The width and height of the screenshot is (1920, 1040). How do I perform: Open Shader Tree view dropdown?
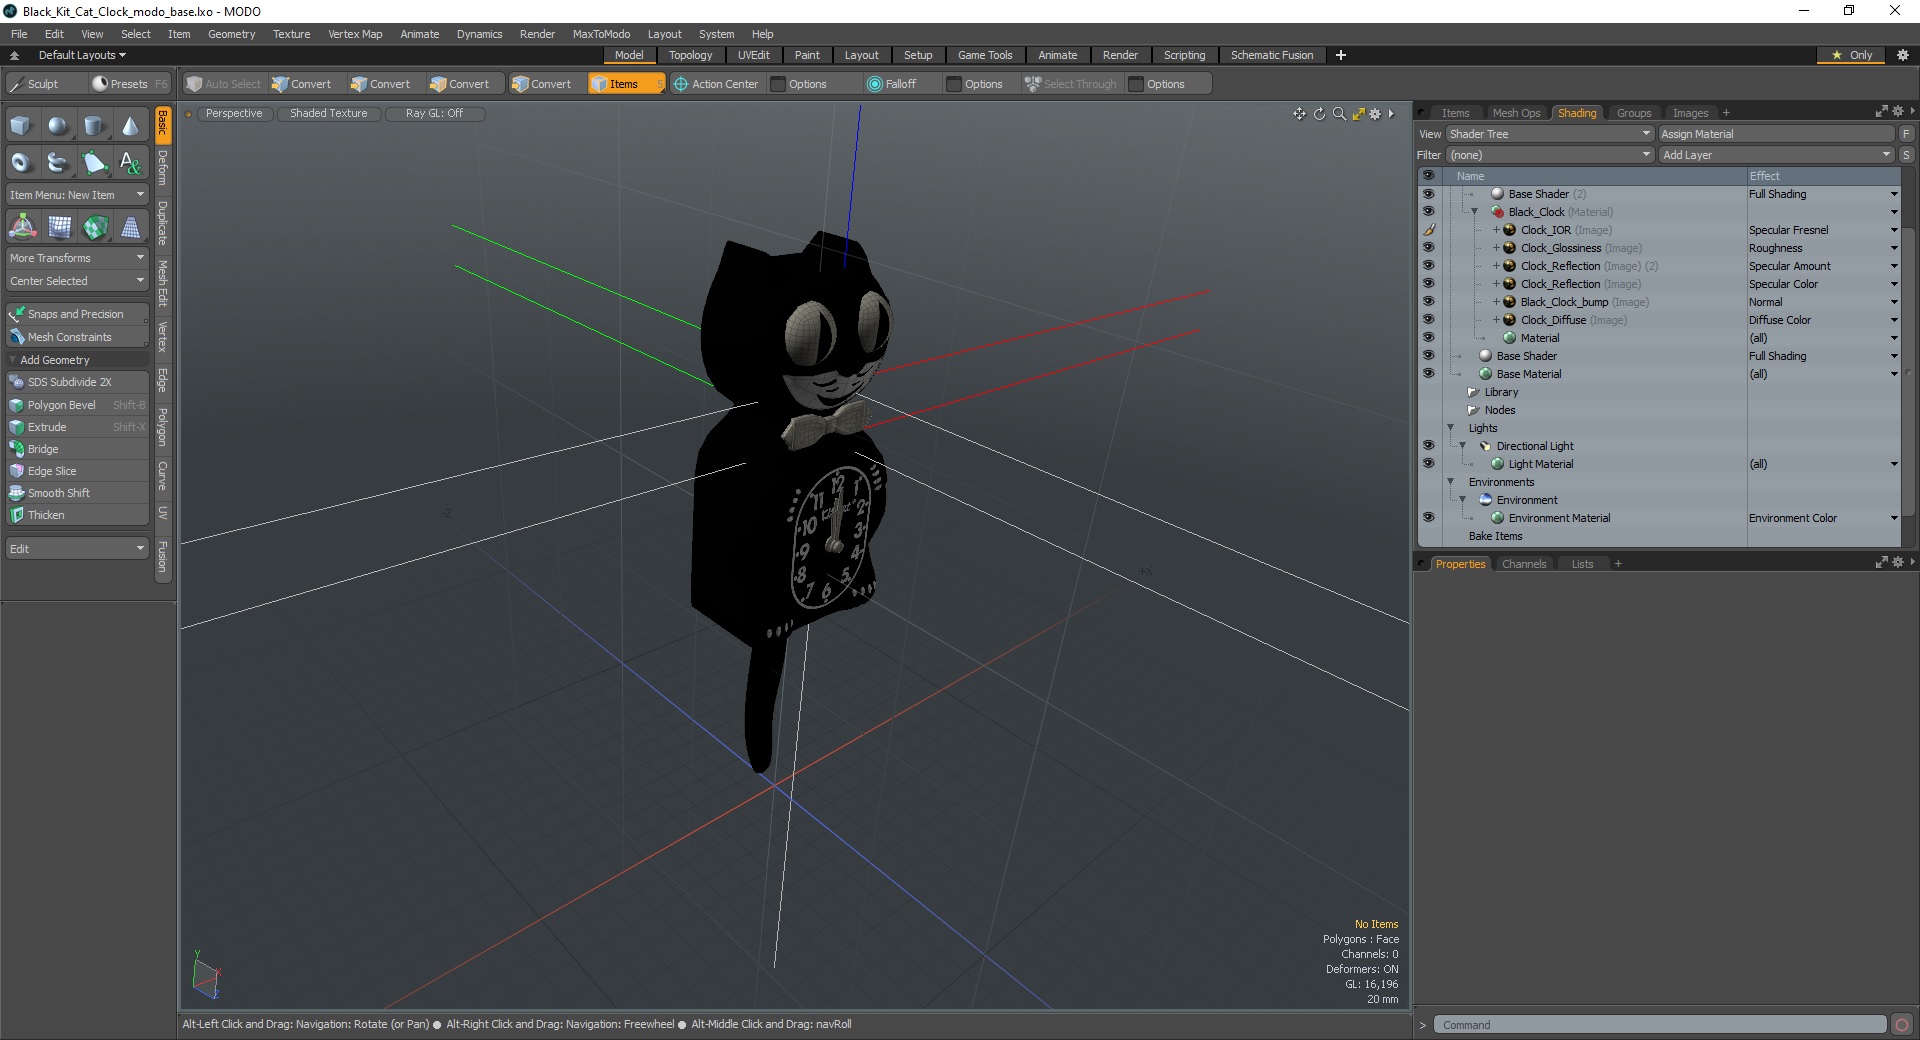tap(1550, 134)
